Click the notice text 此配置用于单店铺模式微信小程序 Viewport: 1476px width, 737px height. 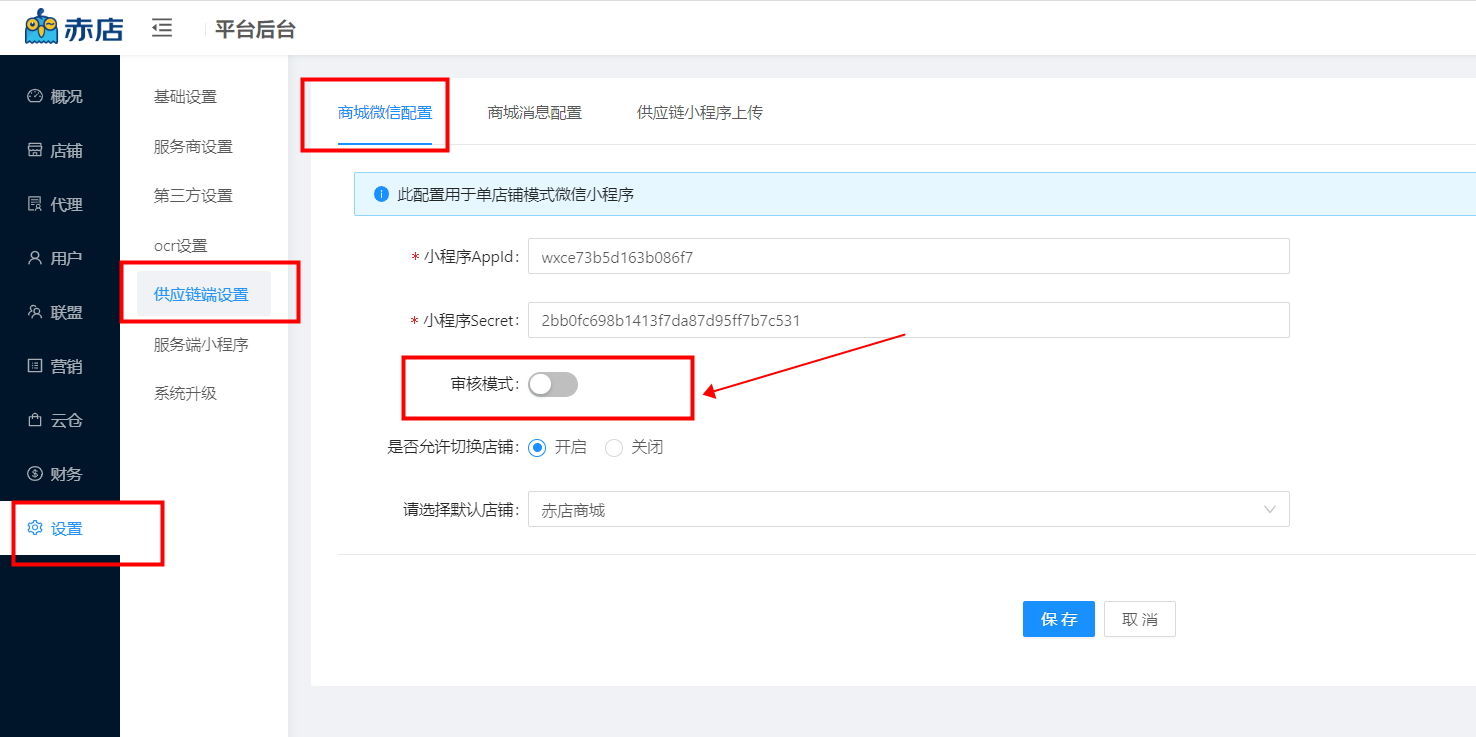516,195
